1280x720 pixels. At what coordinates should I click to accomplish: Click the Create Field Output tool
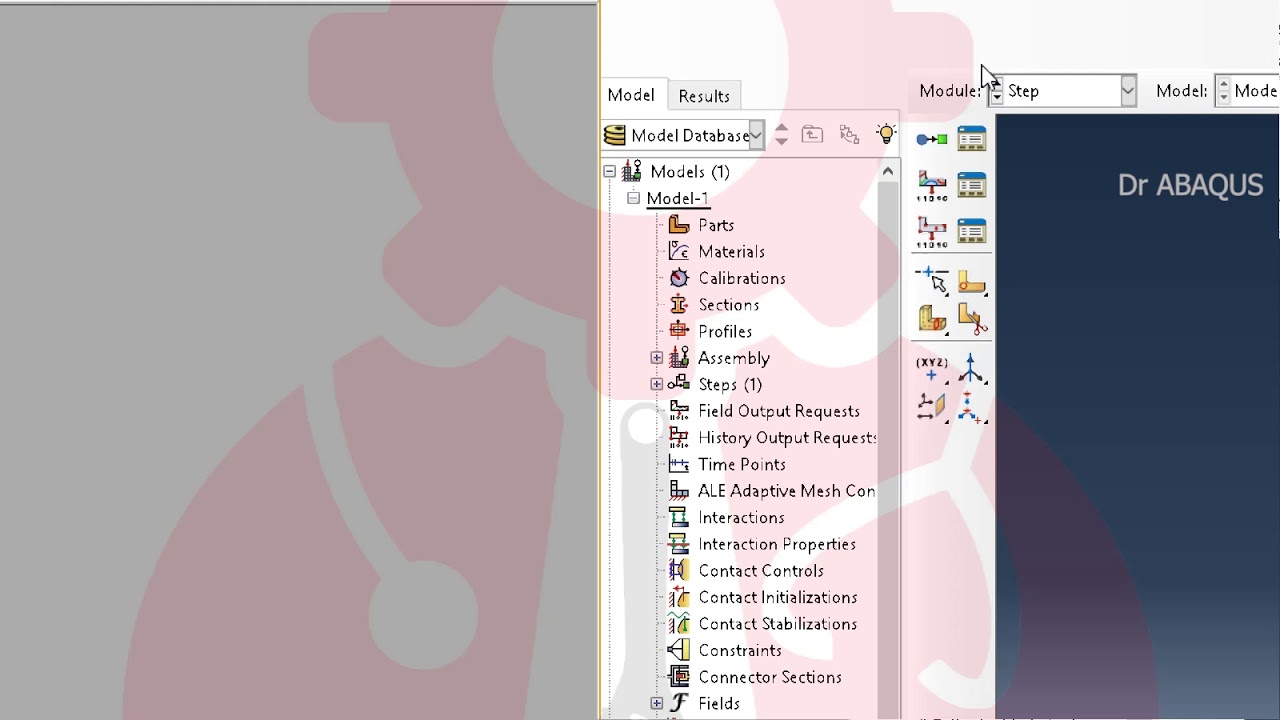click(x=932, y=185)
